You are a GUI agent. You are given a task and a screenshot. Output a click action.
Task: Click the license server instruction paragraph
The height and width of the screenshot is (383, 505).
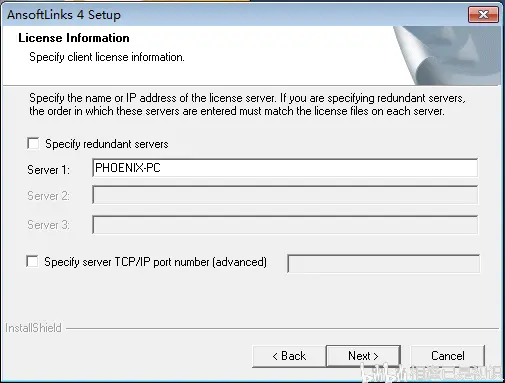247,104
